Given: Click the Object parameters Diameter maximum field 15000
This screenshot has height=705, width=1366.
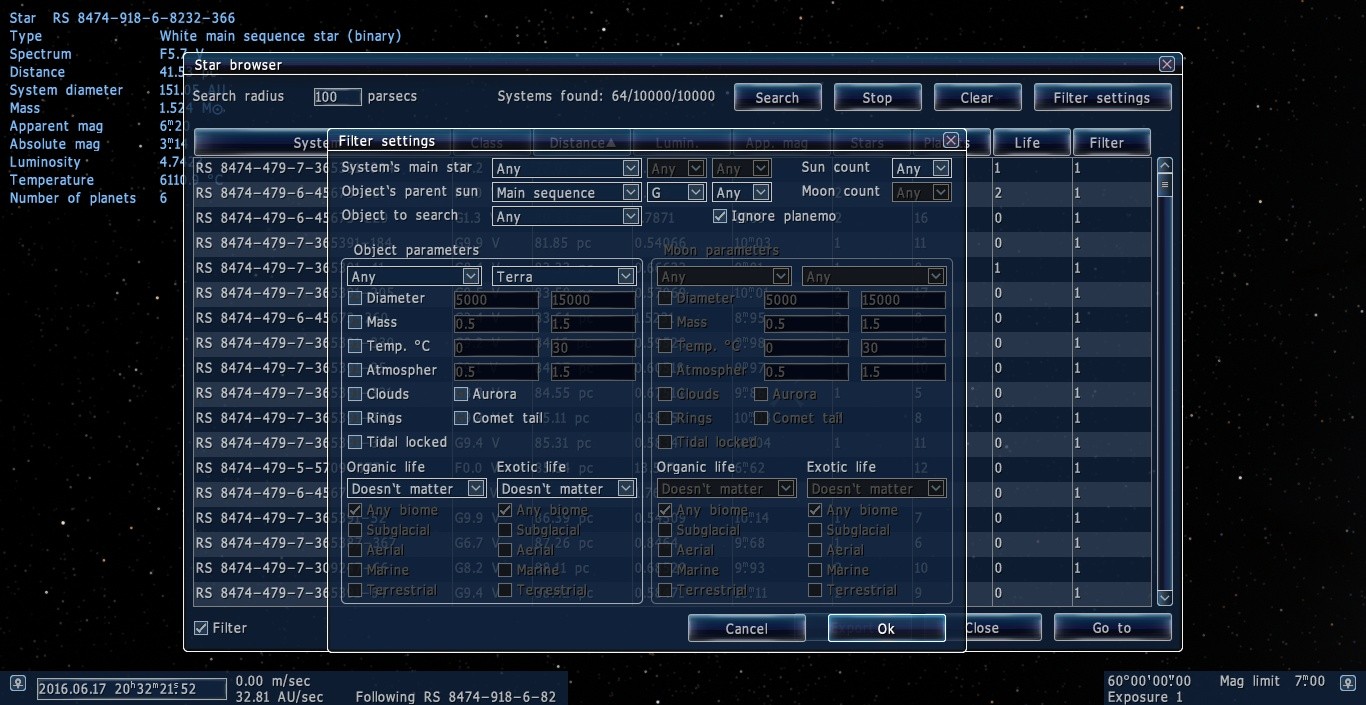Looking at the screenshot, I should 593,299.
